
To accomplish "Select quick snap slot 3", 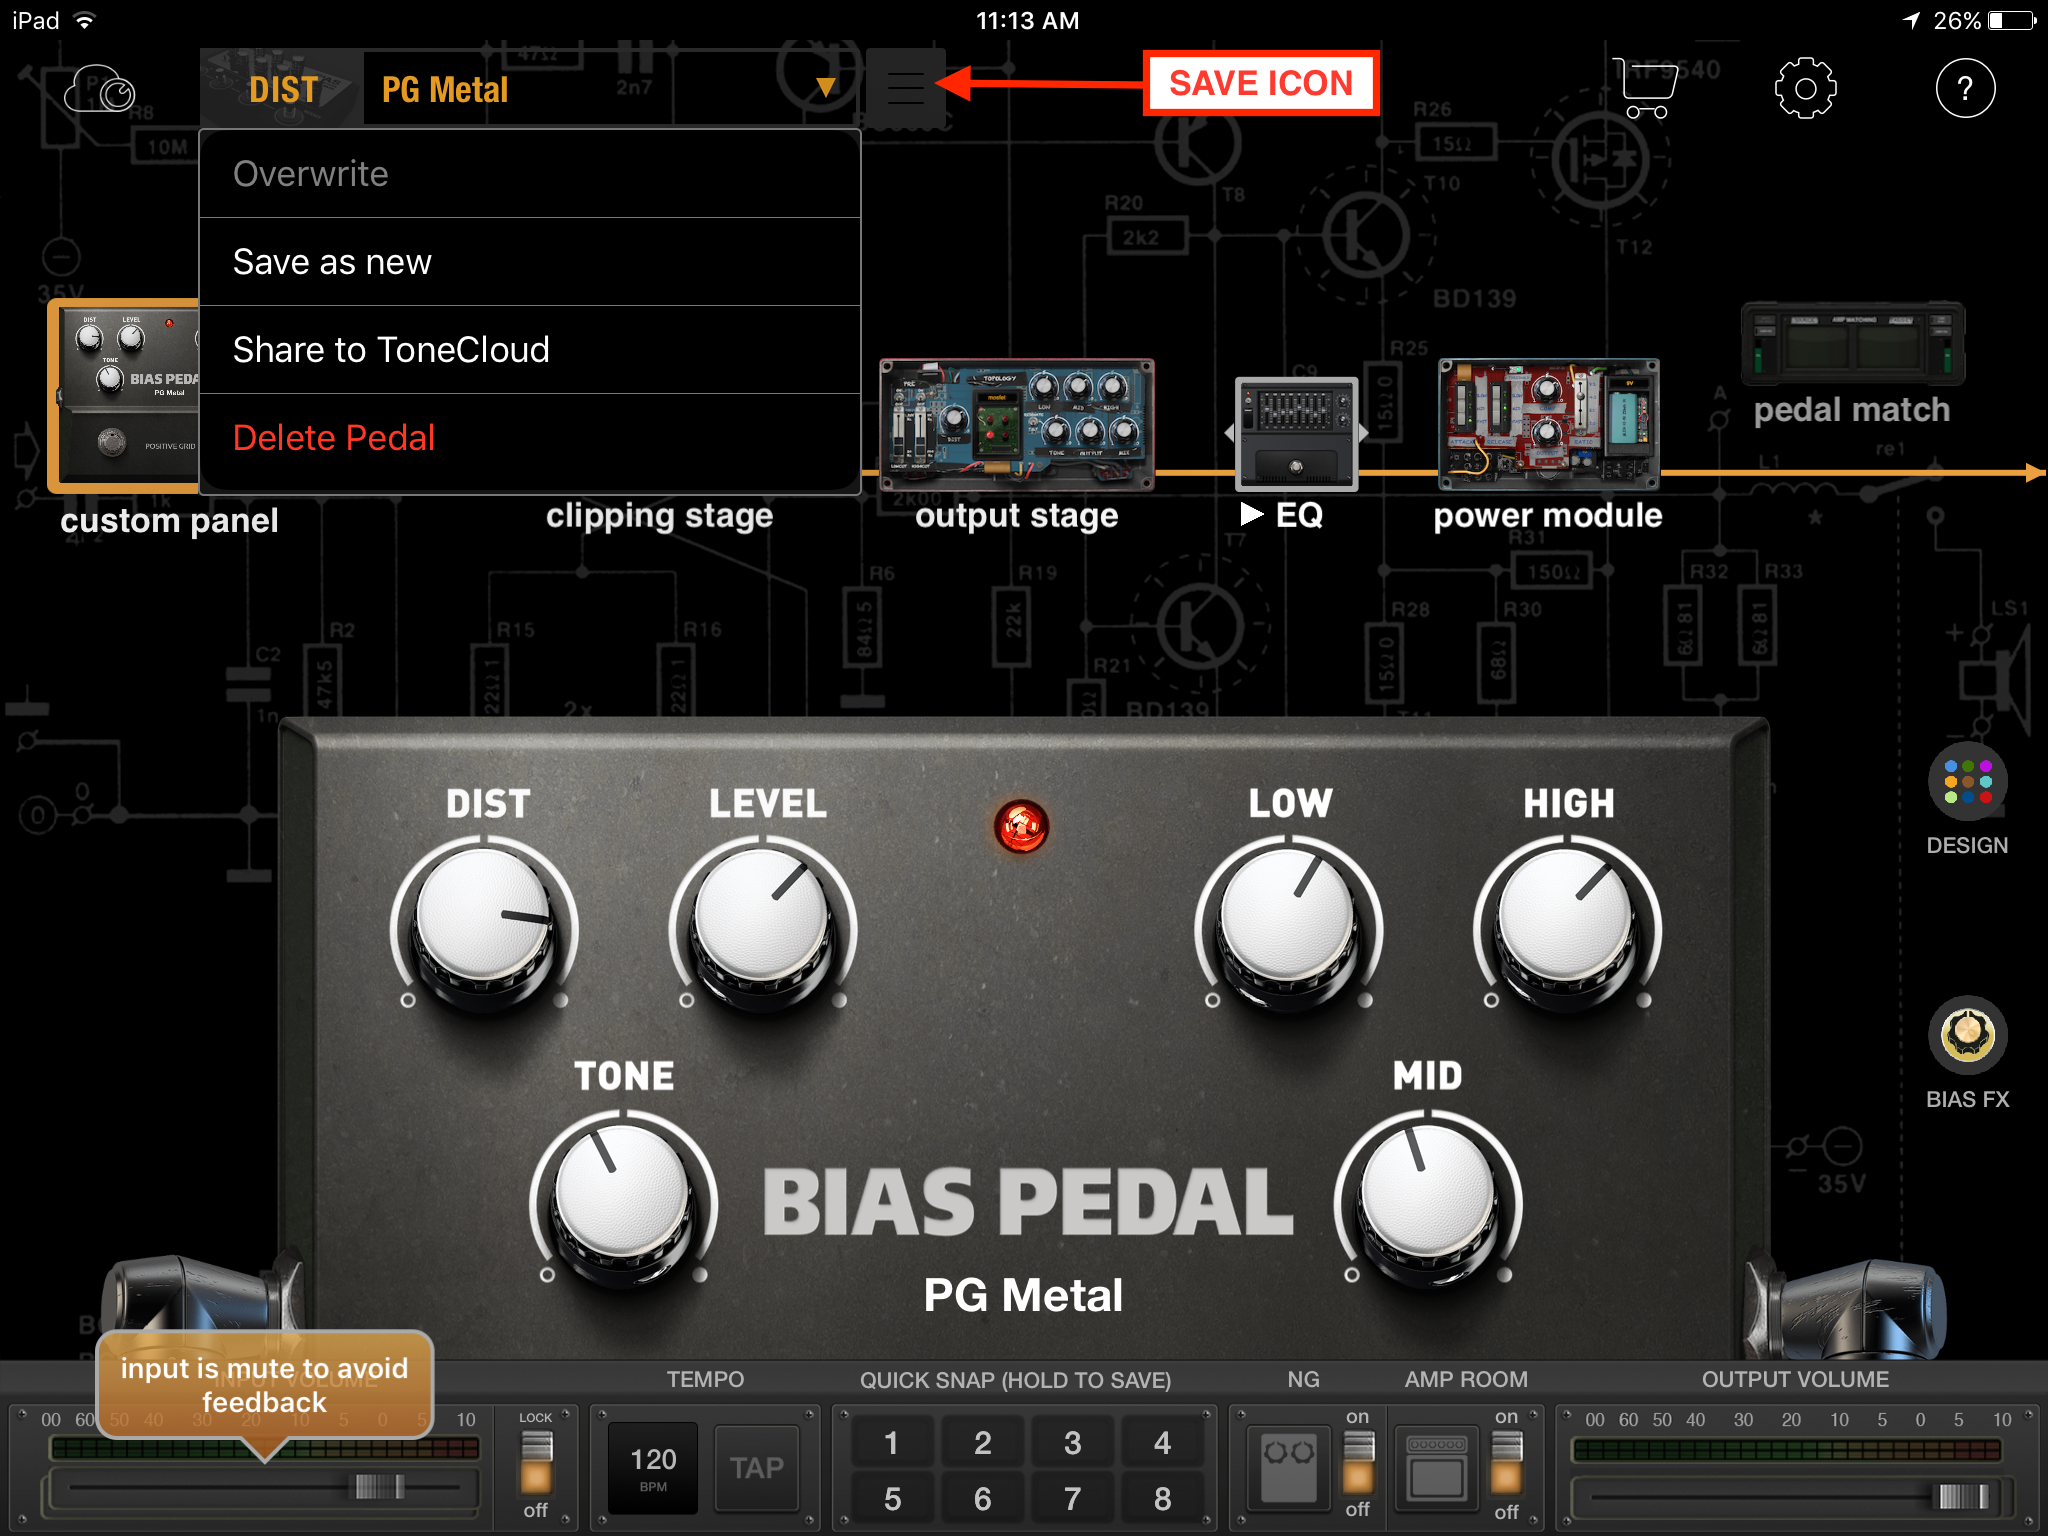I will [1073, 1442].
